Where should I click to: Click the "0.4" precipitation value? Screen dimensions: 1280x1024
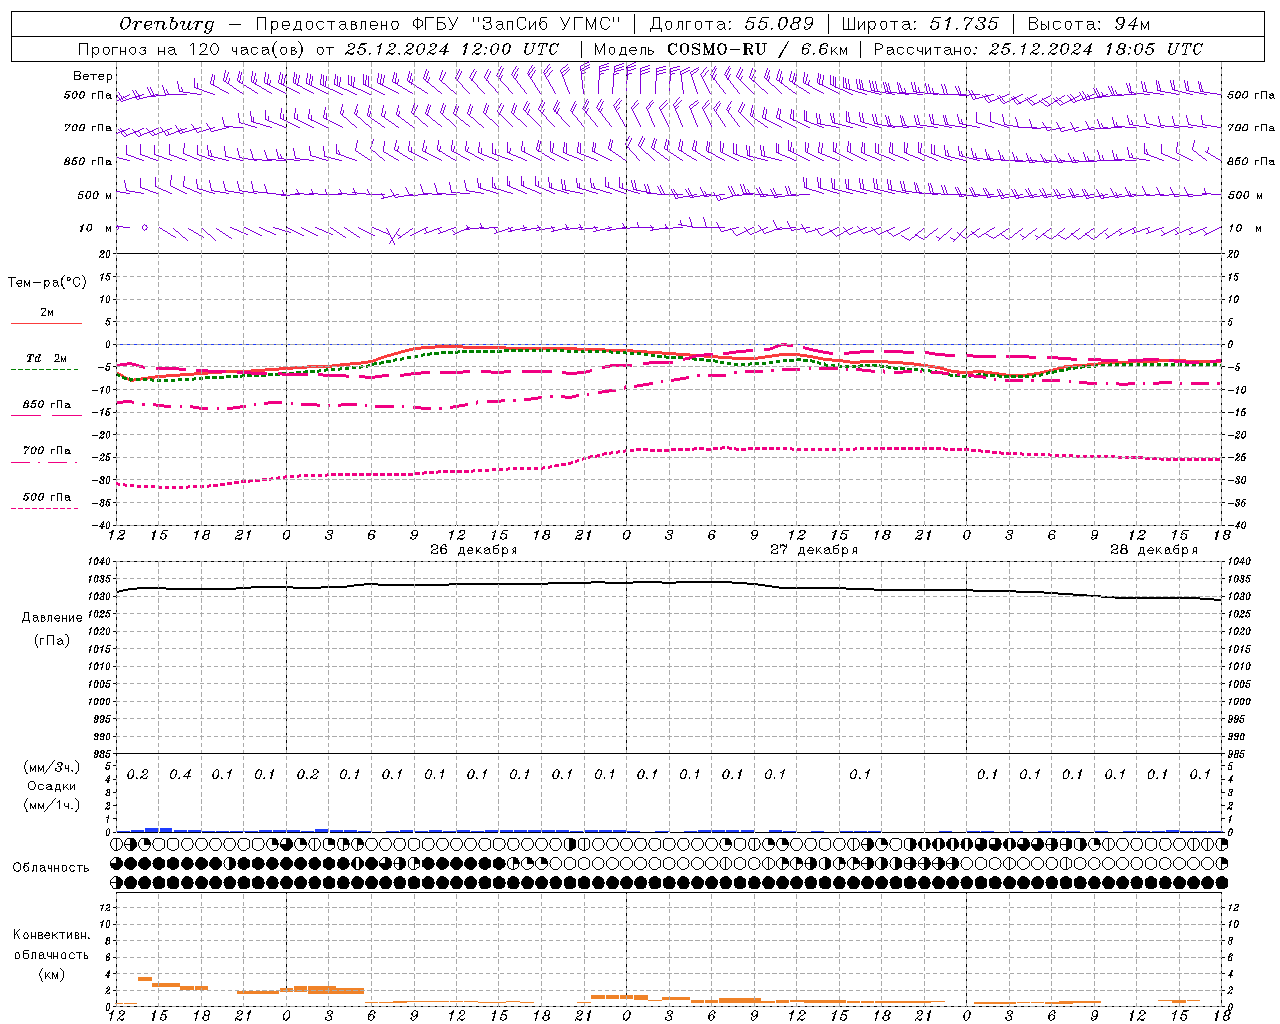point(180,774)
